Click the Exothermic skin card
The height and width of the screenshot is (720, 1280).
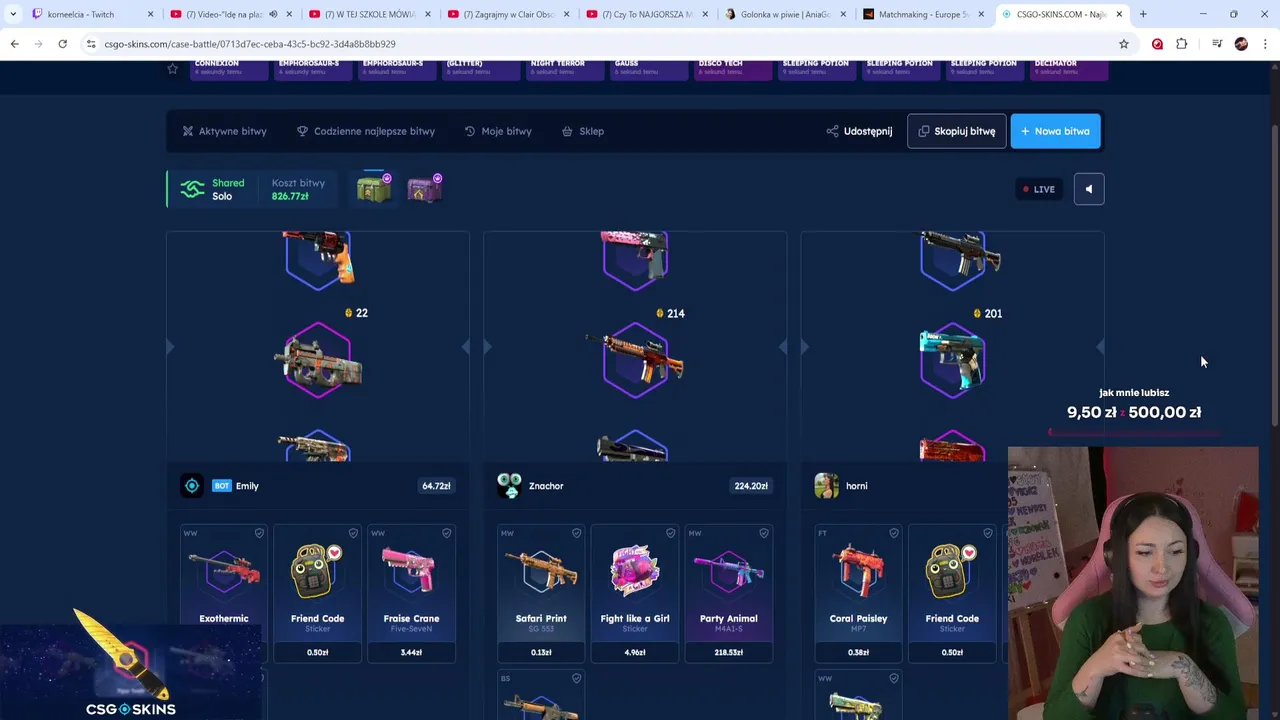tap(224, 593)
